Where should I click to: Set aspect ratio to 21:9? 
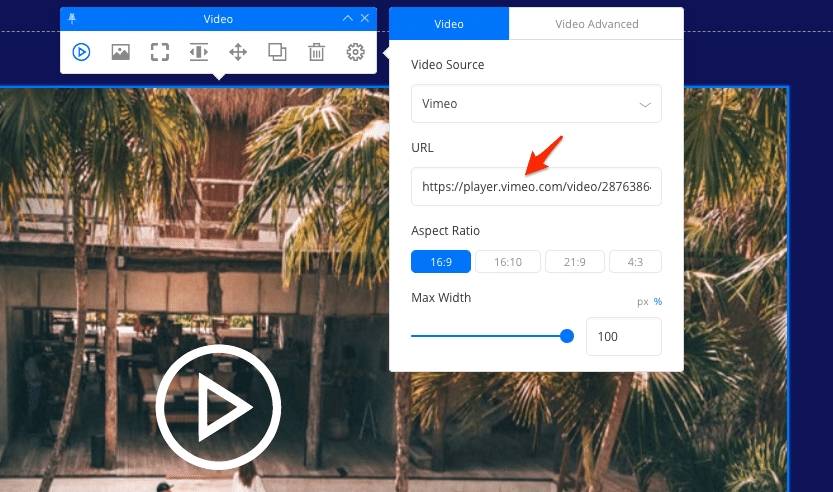(x=574, y=262)
